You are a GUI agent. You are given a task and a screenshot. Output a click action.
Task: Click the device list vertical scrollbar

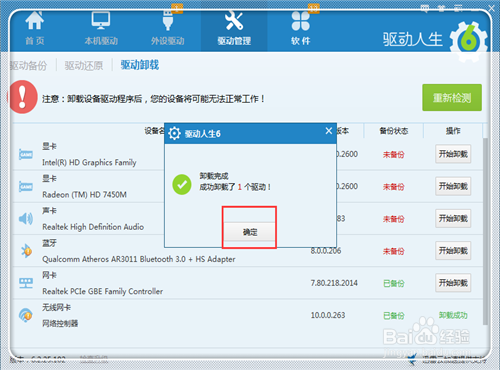[486, 231]
